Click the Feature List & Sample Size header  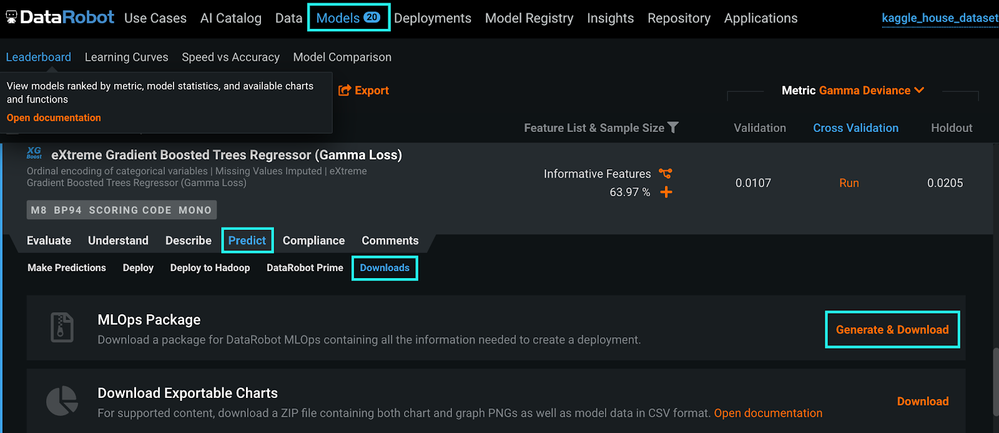(x=594, y=128)
